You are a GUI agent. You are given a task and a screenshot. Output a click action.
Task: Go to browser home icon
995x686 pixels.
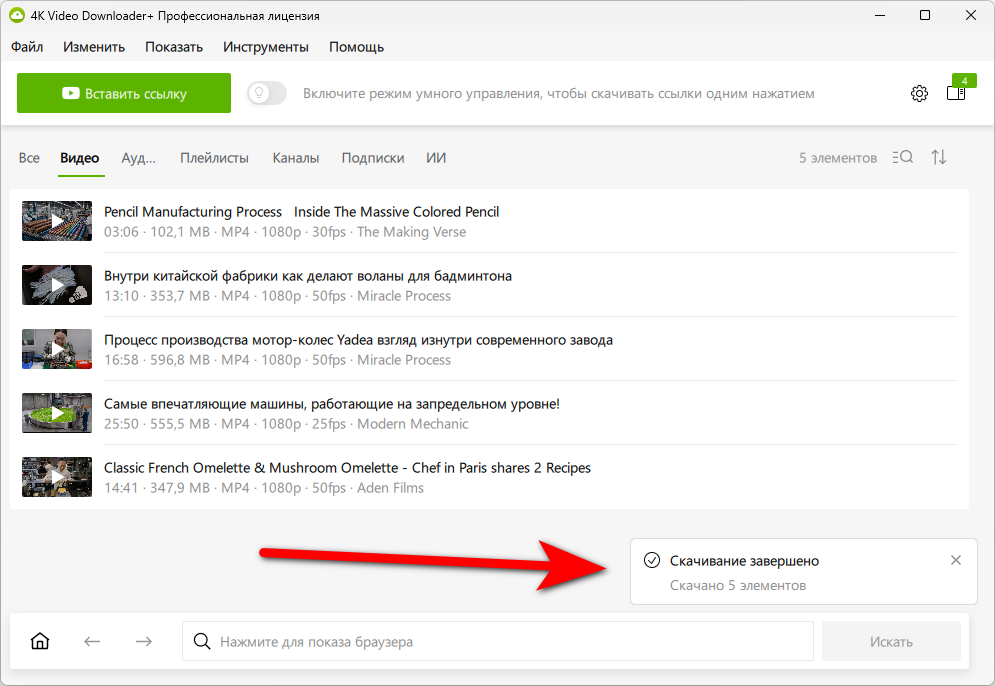tap(40, 641)
